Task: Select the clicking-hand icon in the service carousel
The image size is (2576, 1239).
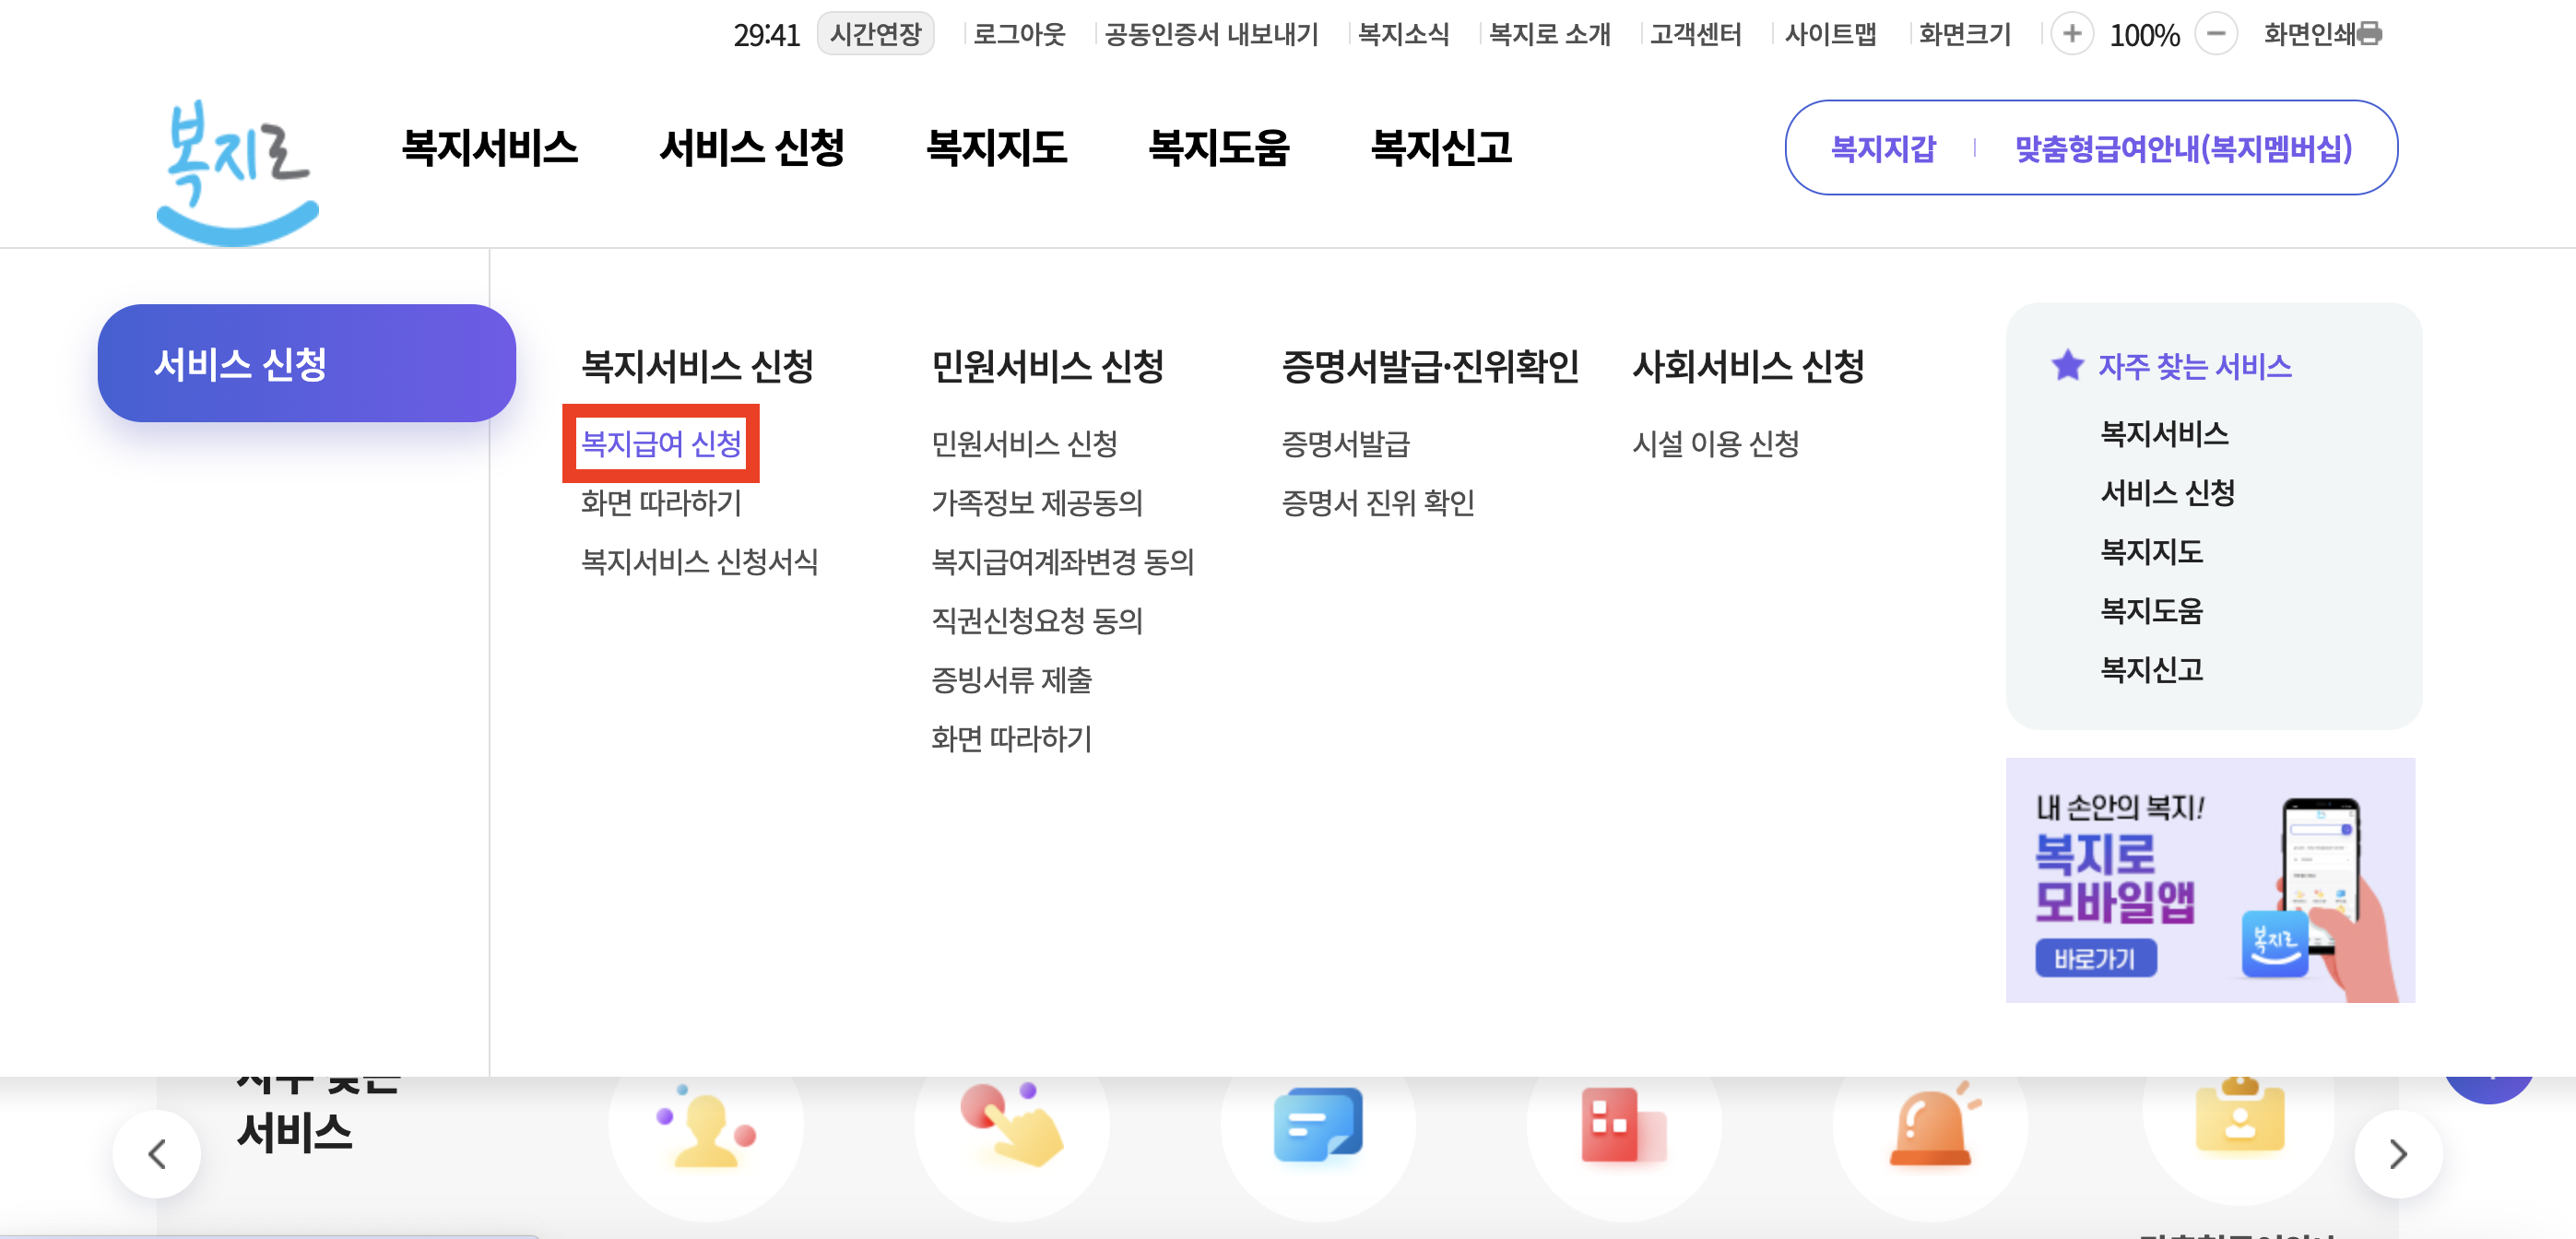Action: (x=1013, y=1128)
